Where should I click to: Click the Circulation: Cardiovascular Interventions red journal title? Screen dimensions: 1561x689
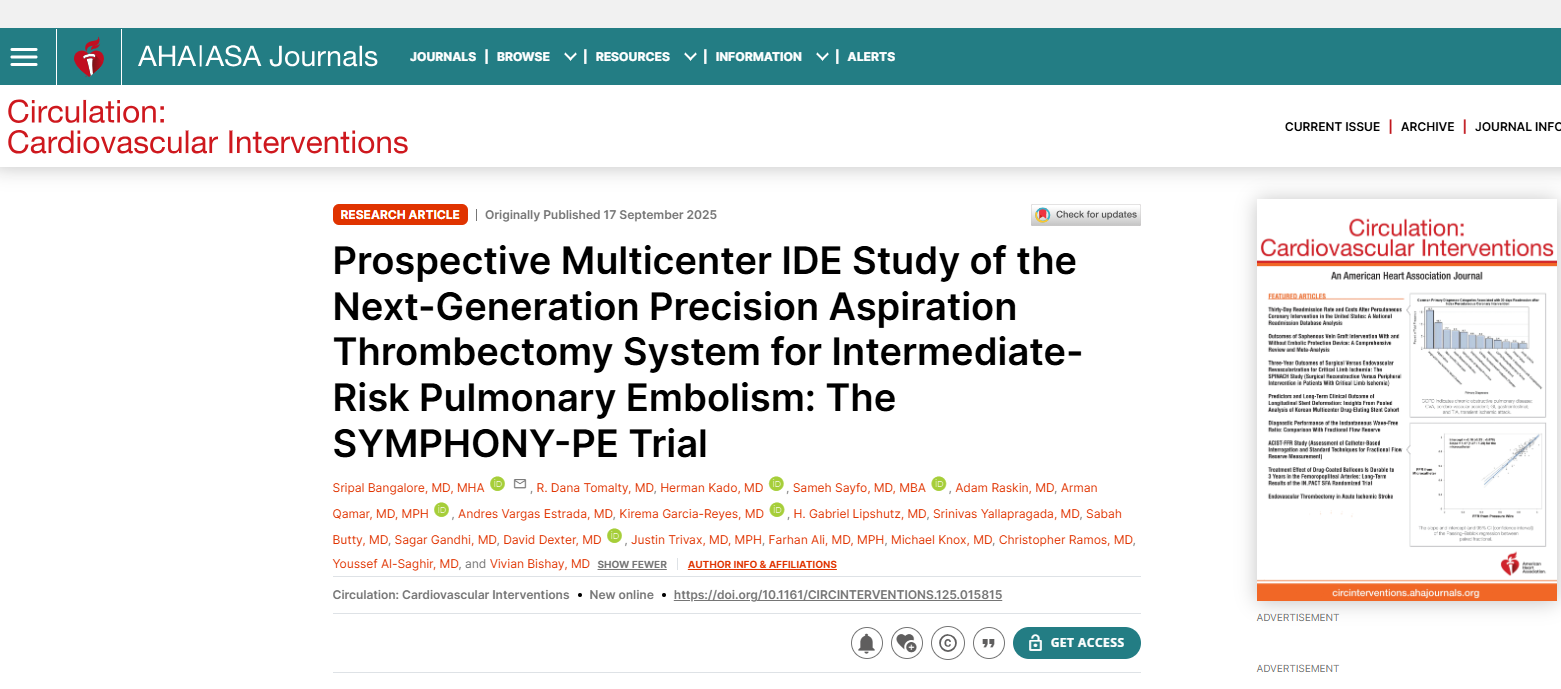coord(208,127)
